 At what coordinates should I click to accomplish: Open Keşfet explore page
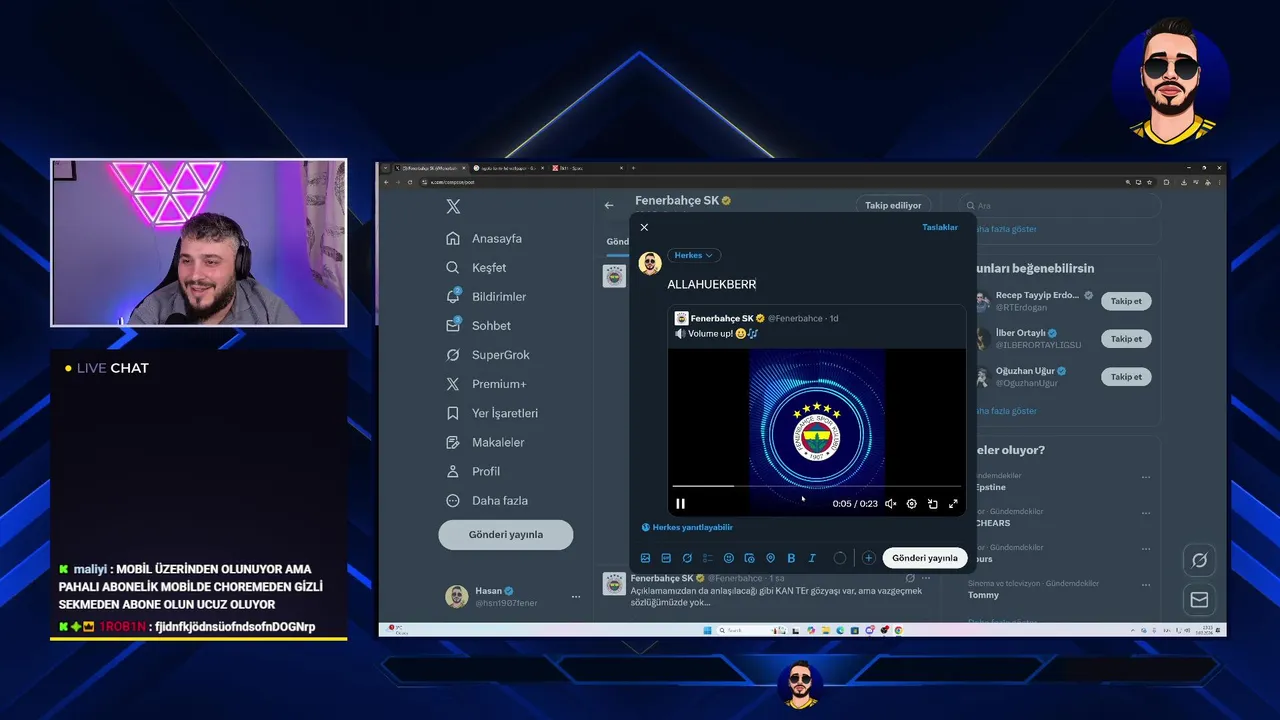click(x=477, y=268)
